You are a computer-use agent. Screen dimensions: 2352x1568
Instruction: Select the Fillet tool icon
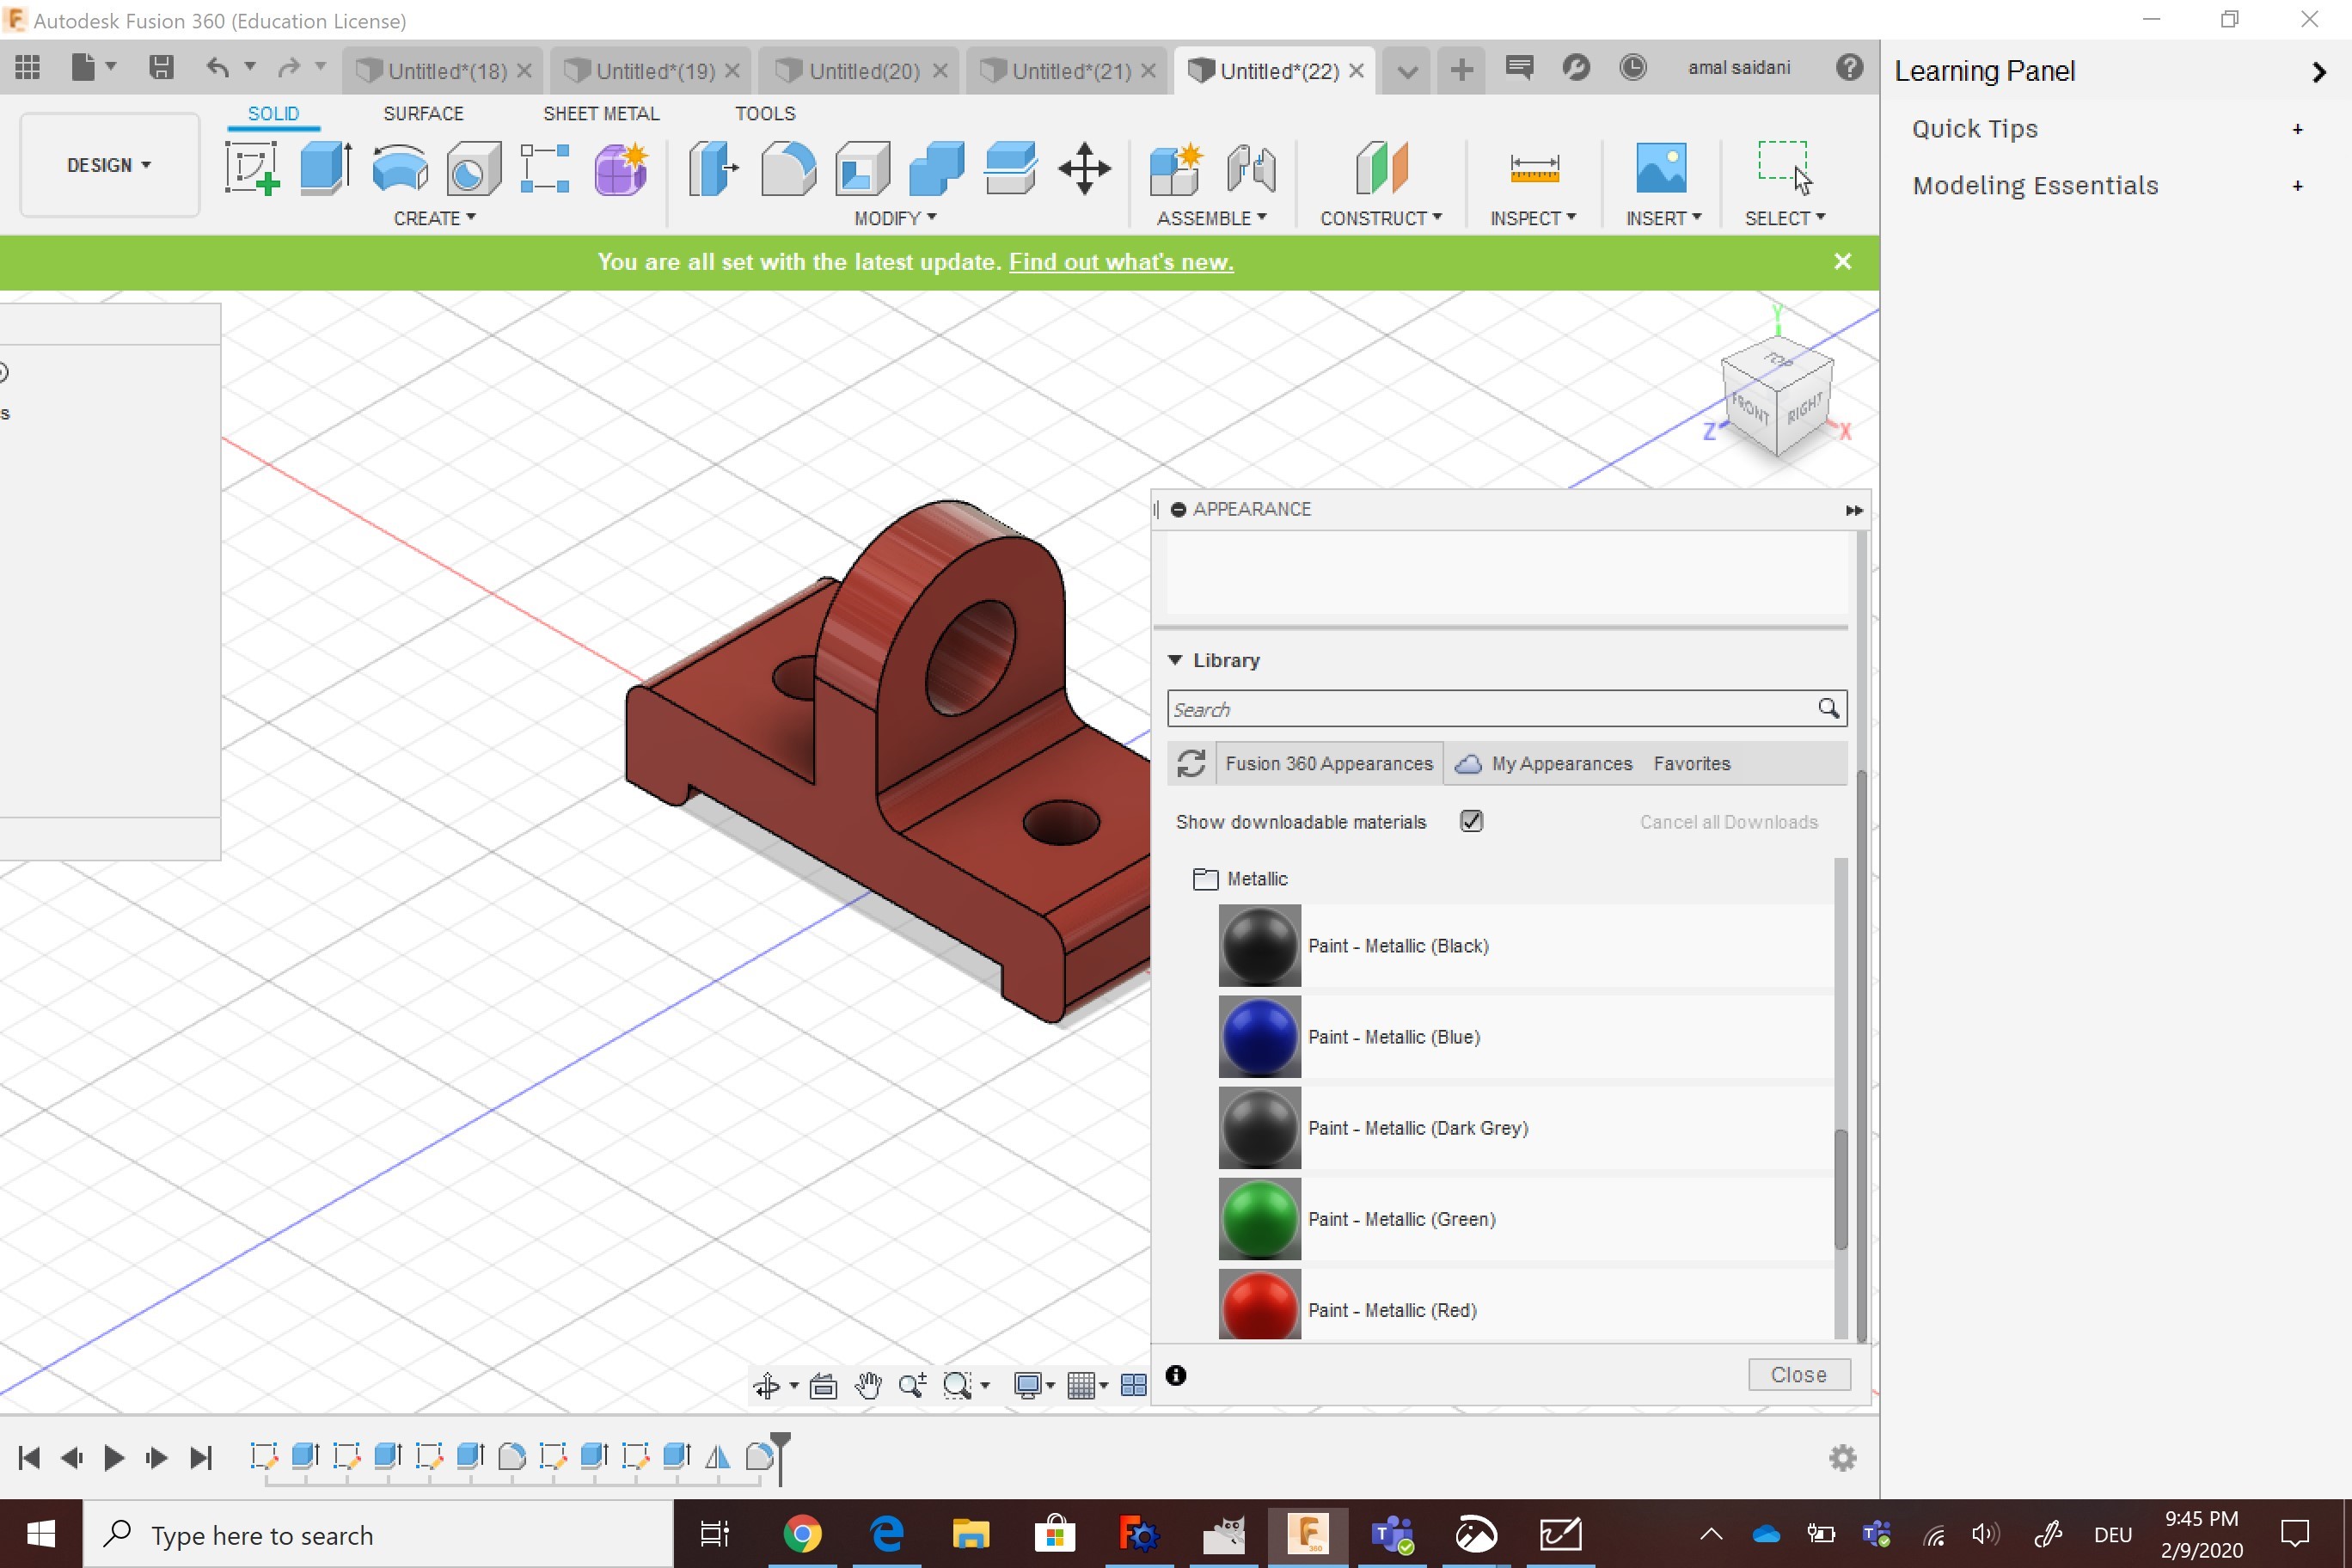pyautogui.click(x=787, y=167)
